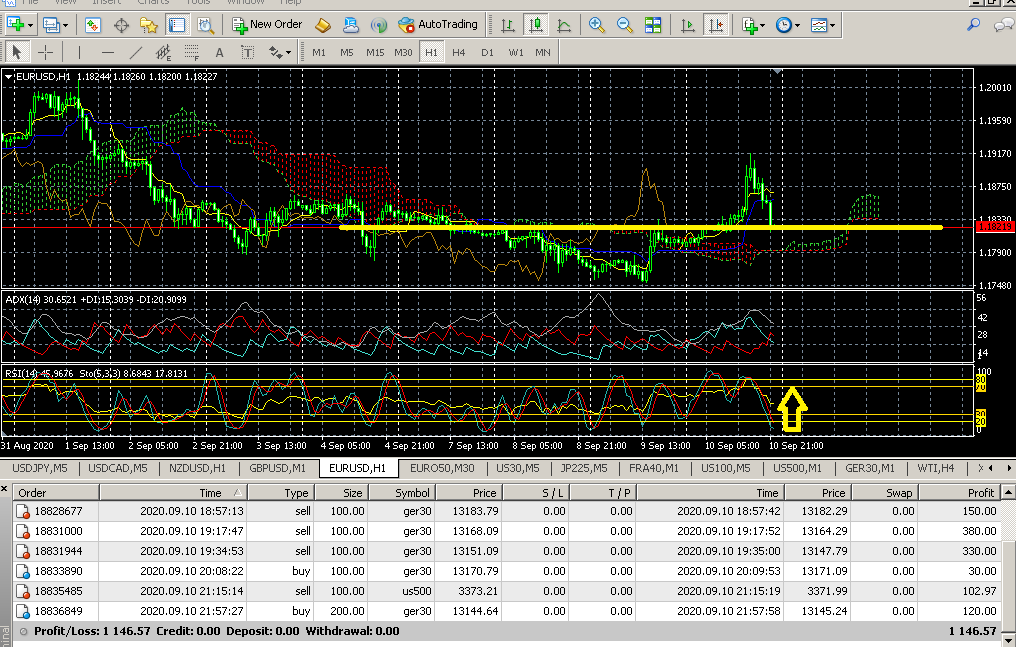Show the Market Watch window
Viewport: 1016px width, 647px height.
click(x=93, y=25)
